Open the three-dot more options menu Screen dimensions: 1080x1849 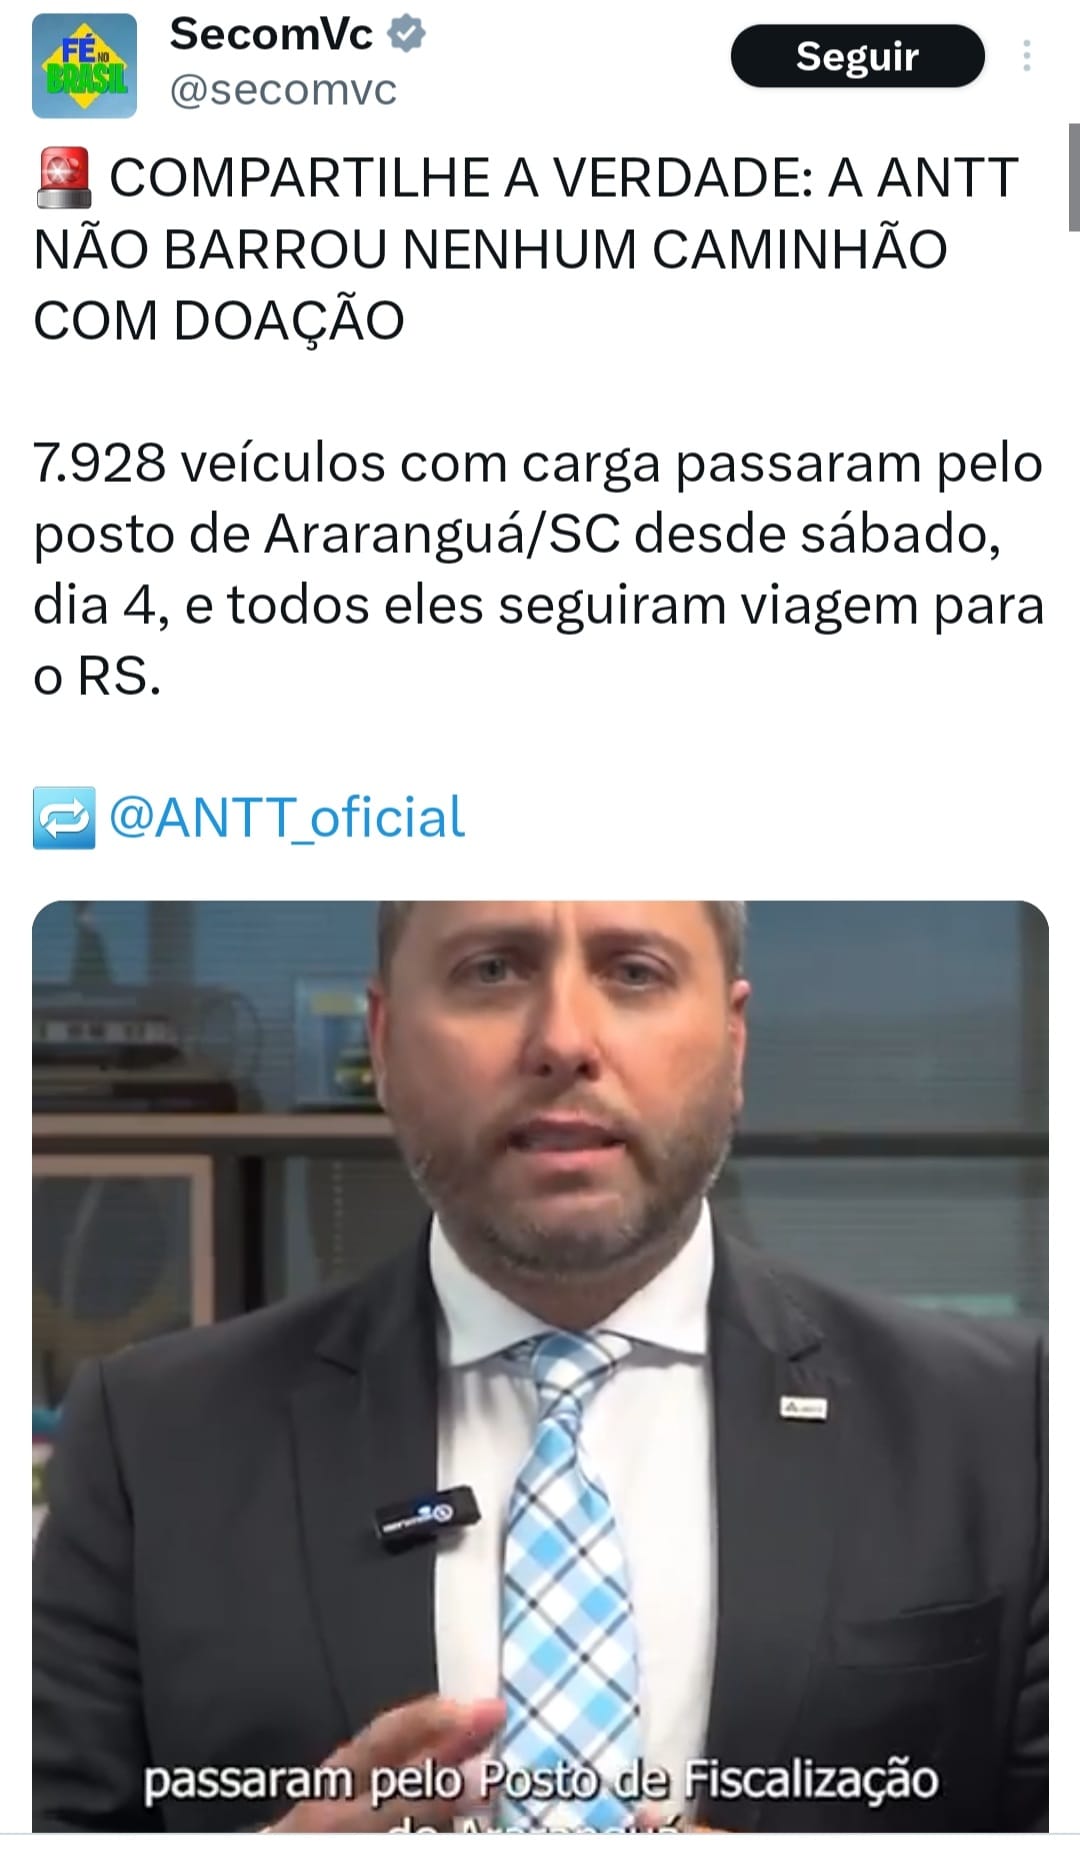(1026, 56)
